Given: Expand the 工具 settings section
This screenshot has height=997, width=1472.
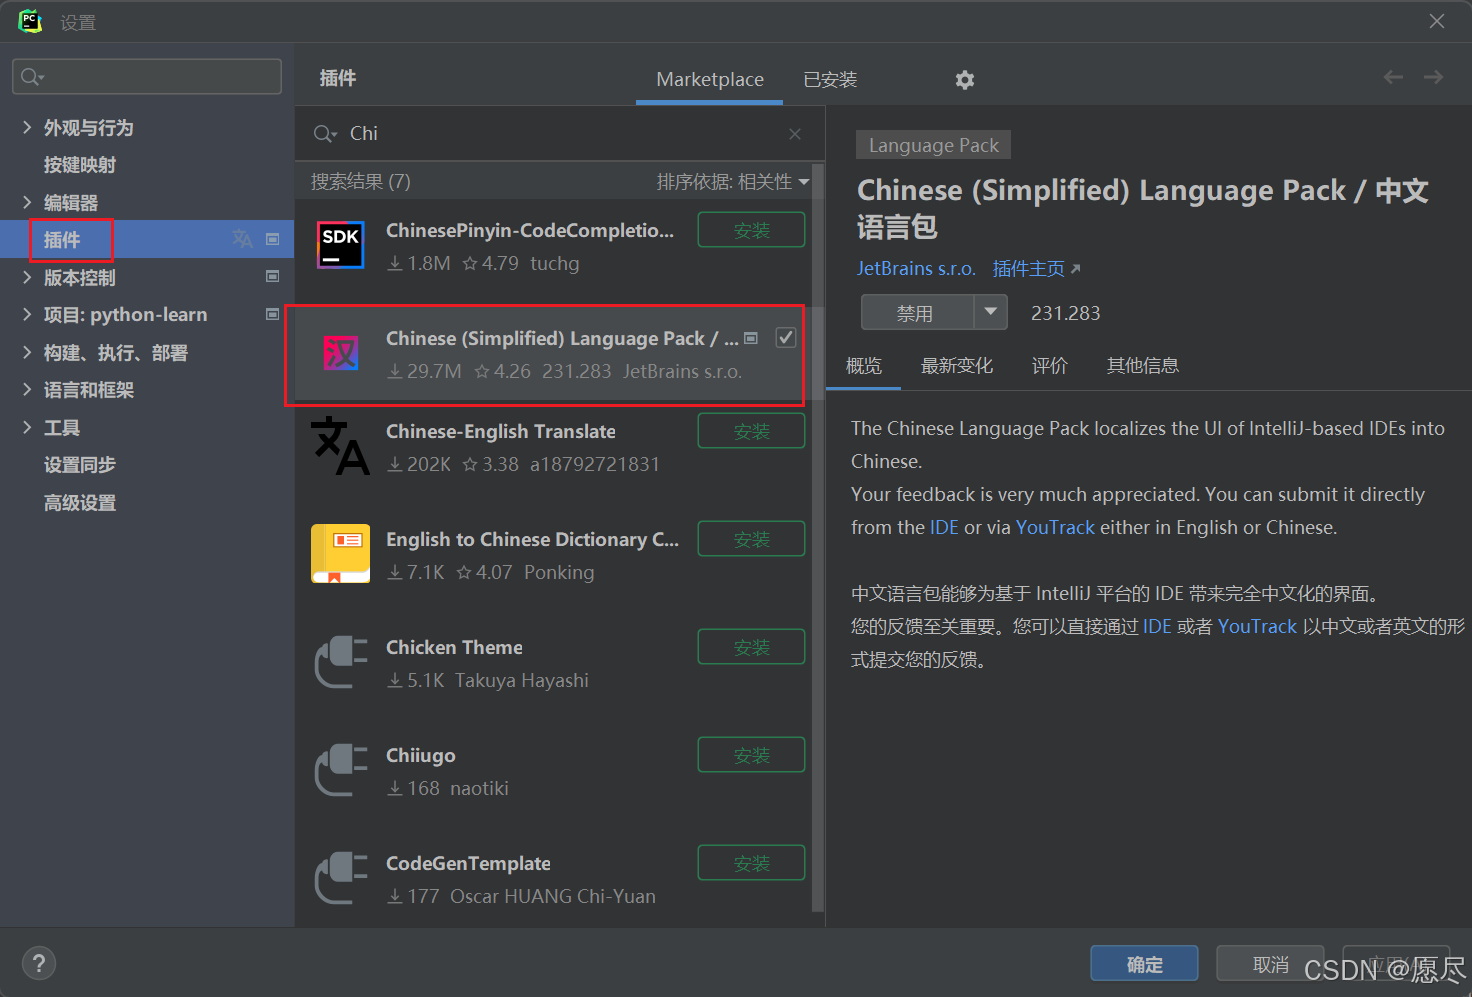Looking at the screenshot, I should [x=27, y=427].
